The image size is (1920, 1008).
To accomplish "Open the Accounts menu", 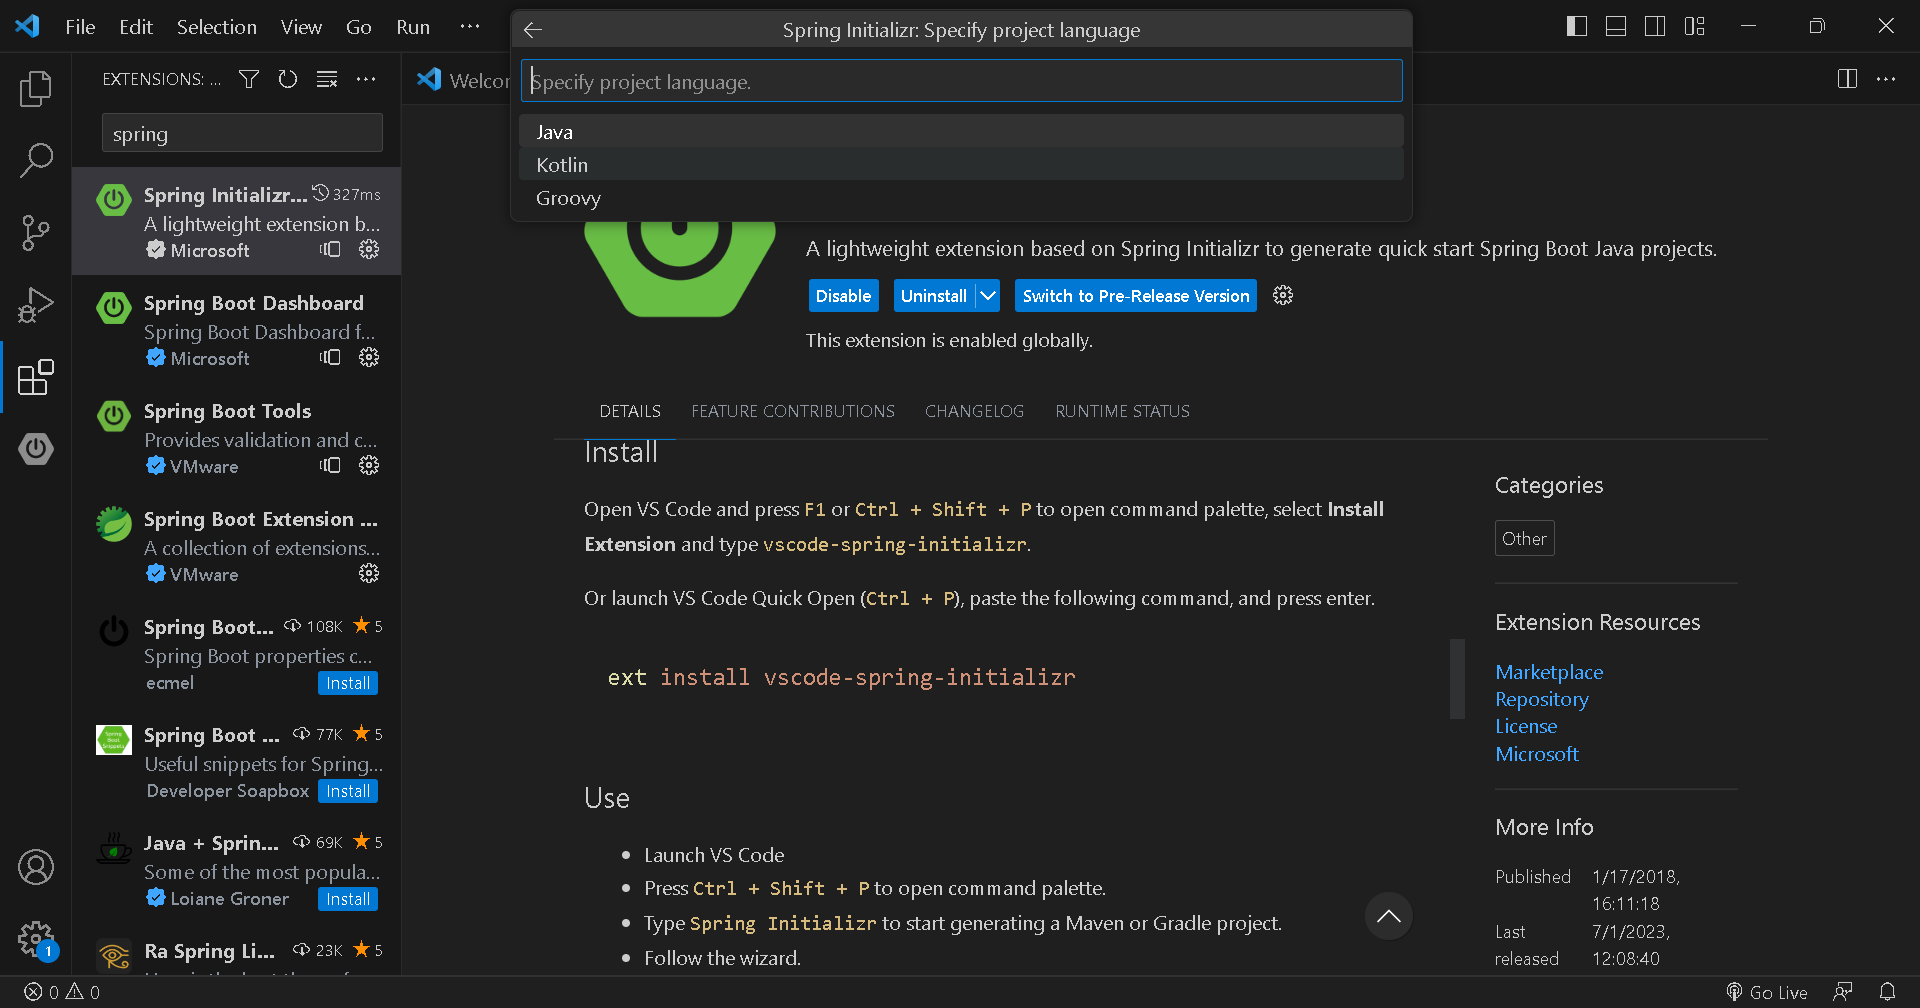I will click(x=36, y=867).
